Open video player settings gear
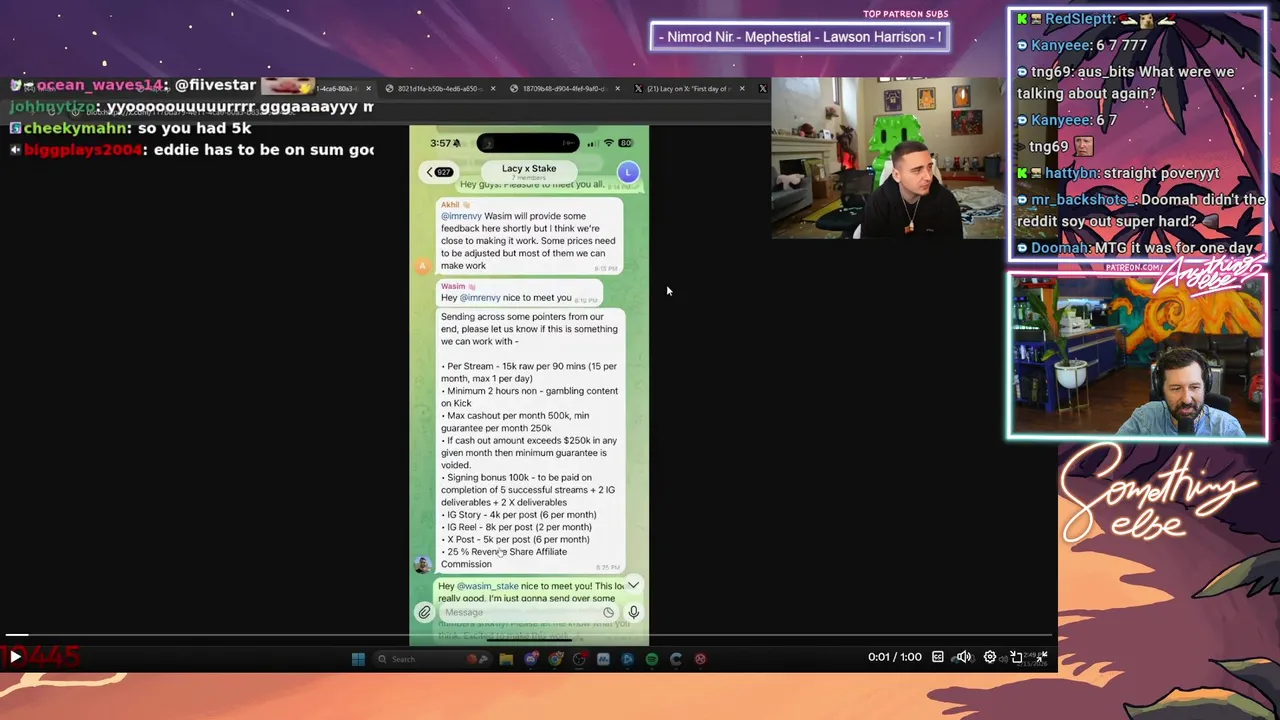Screen dimensions: 1280x720 [x=990, y=657]
